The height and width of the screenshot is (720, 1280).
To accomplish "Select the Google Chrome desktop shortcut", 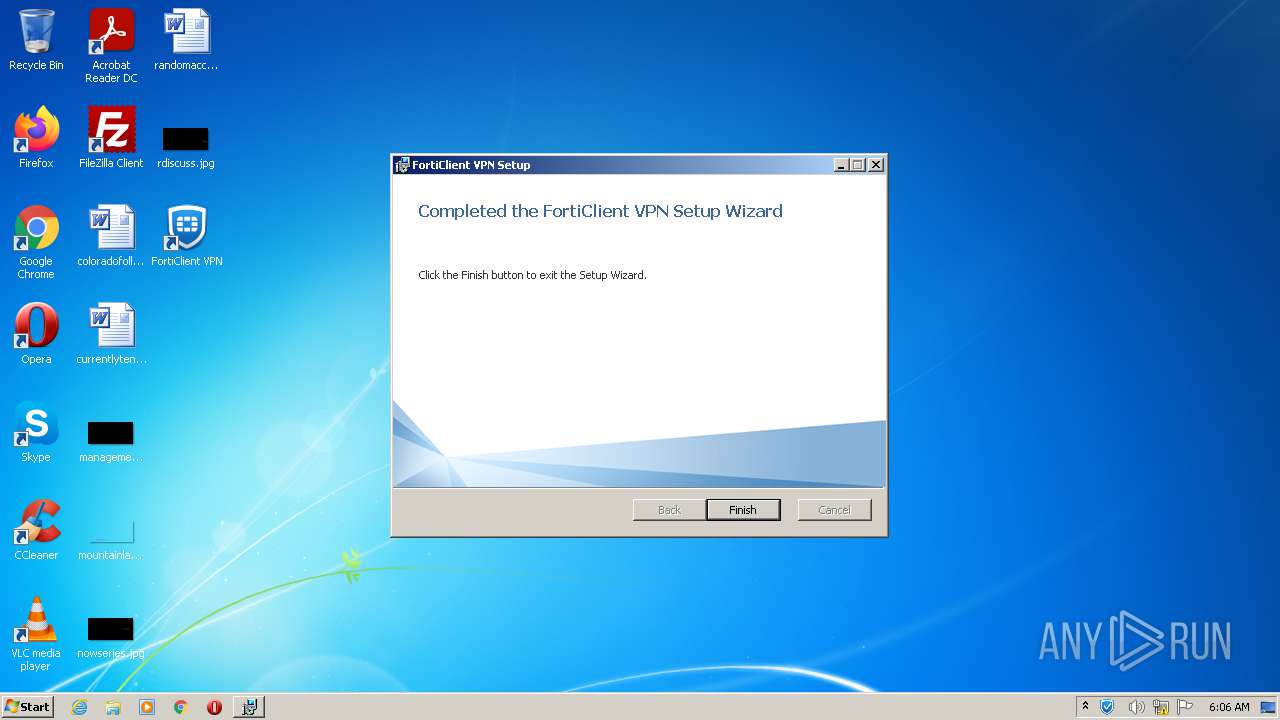I will pos(36,242).
